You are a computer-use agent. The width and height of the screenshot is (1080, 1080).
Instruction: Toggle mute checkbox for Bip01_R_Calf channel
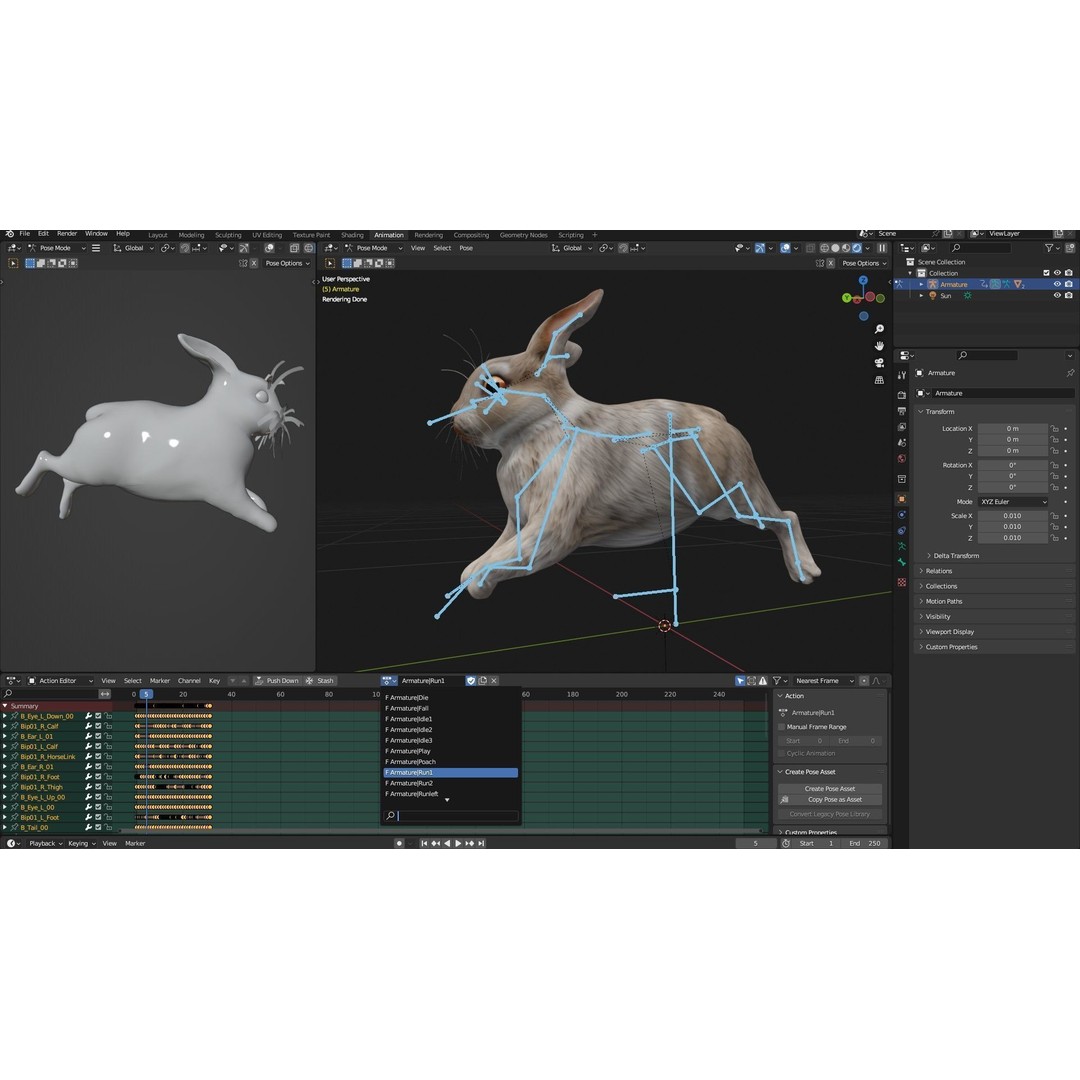tap(98, 726)
